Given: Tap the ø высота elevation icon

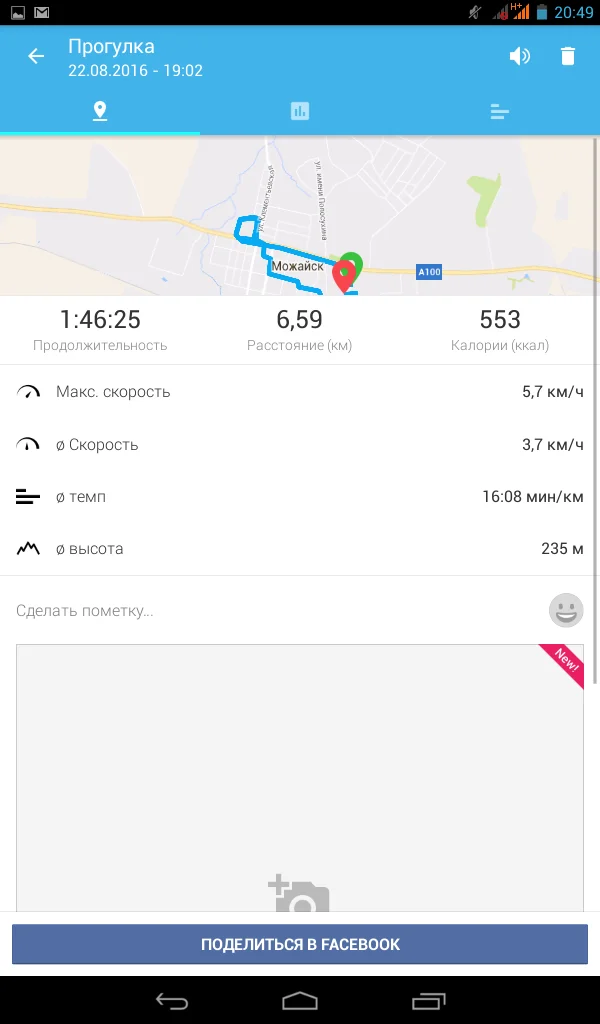Looking at the screenshot, I should [28, 549].
